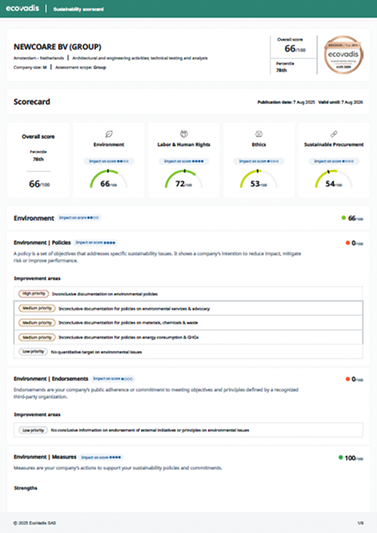The height and width of the screenshot is (533, 377).
Task: Click the Labor & Human Rights card title
Action: [184, 144]
